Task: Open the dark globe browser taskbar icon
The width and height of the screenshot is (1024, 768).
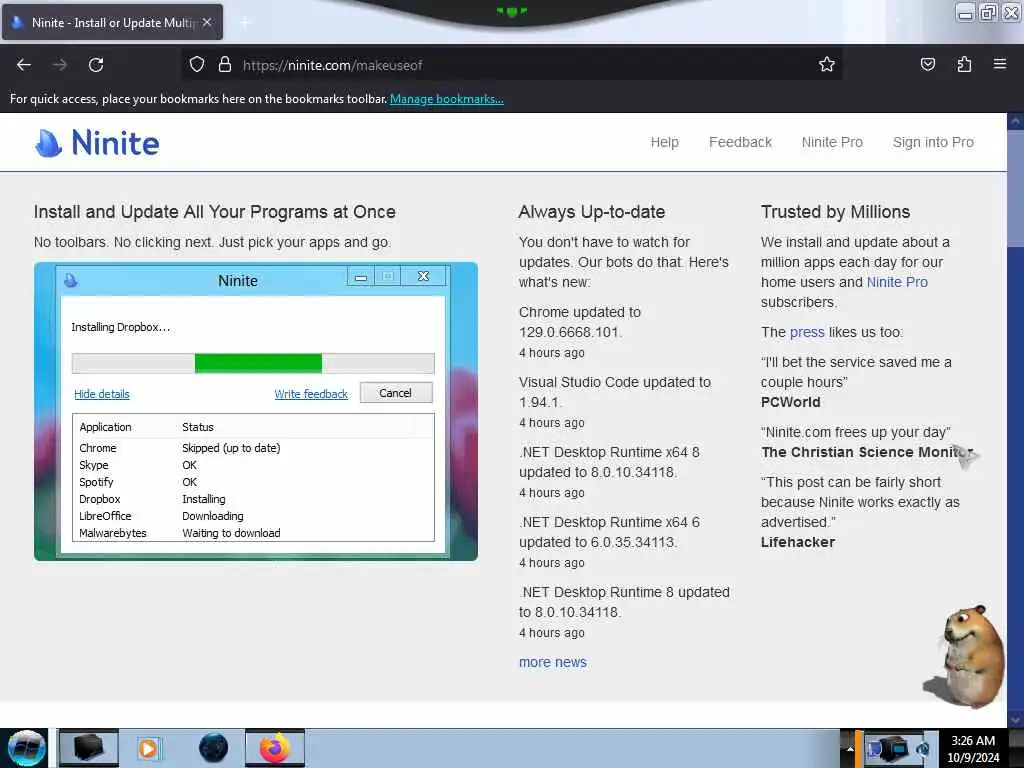Action: [214, 748]
